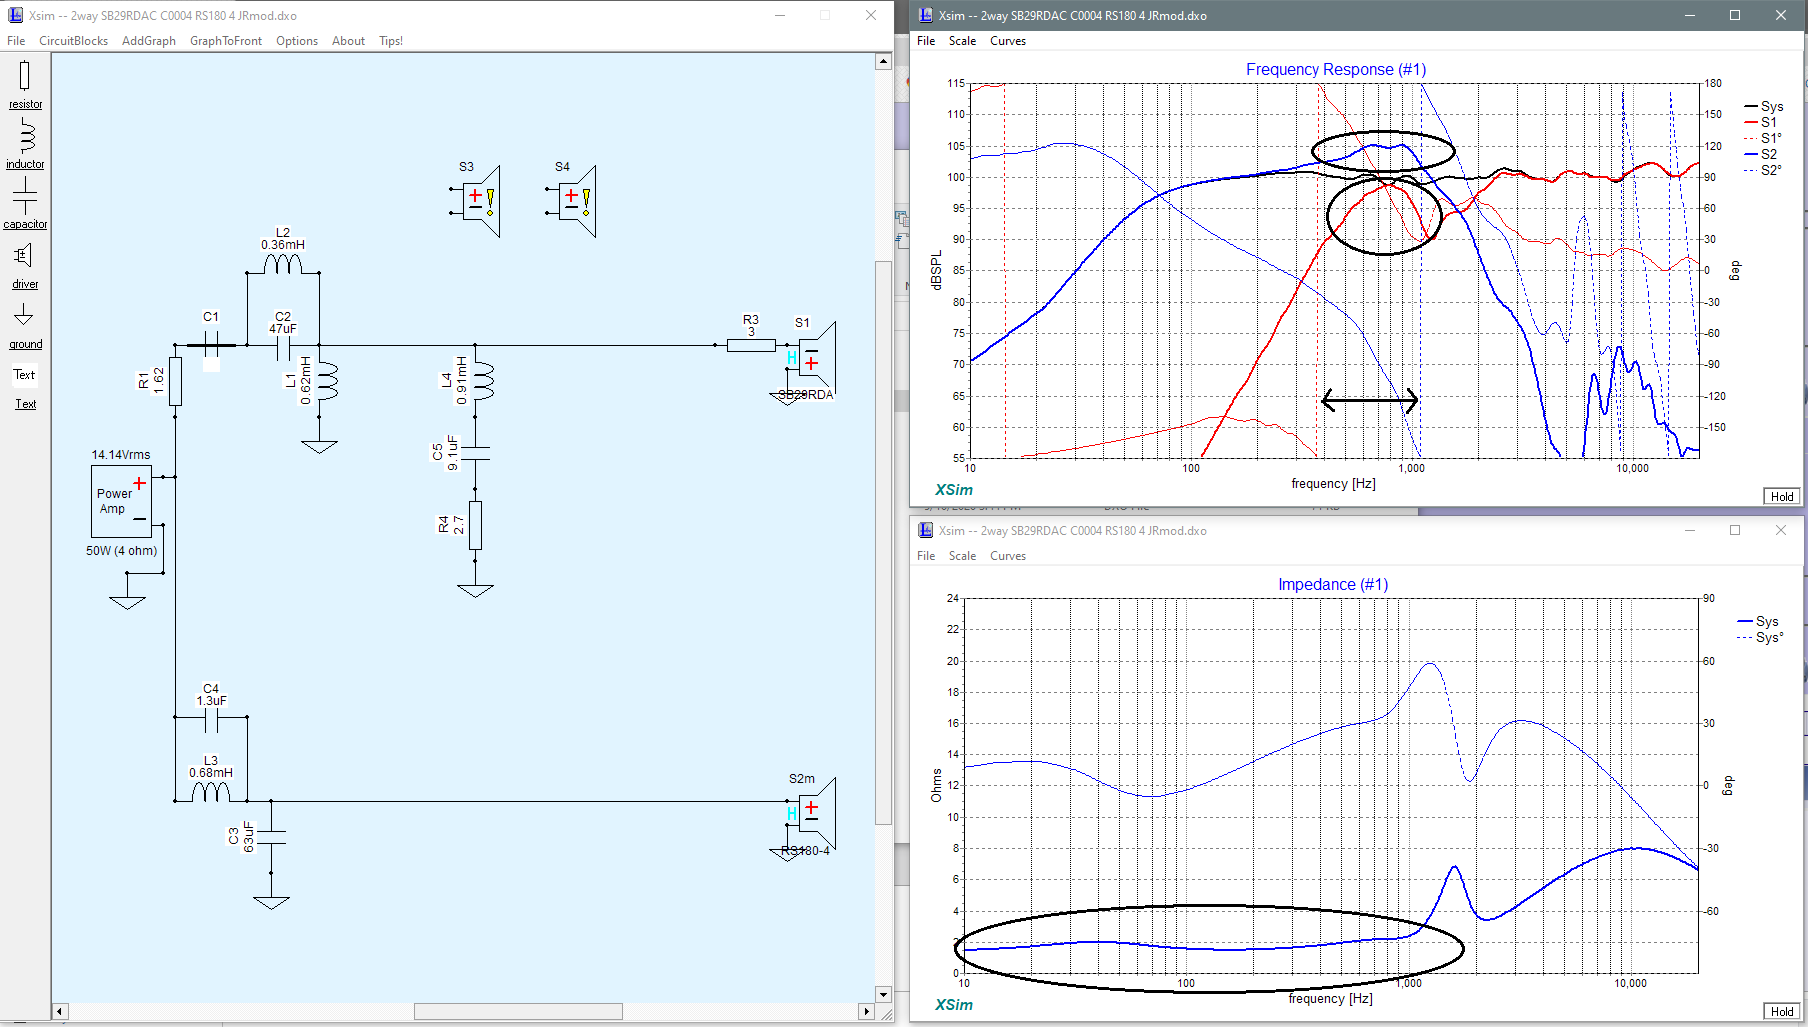Click the S1 legend entry in Frequency Response
This screenshot has width=1808, height=1027.
1761,122
